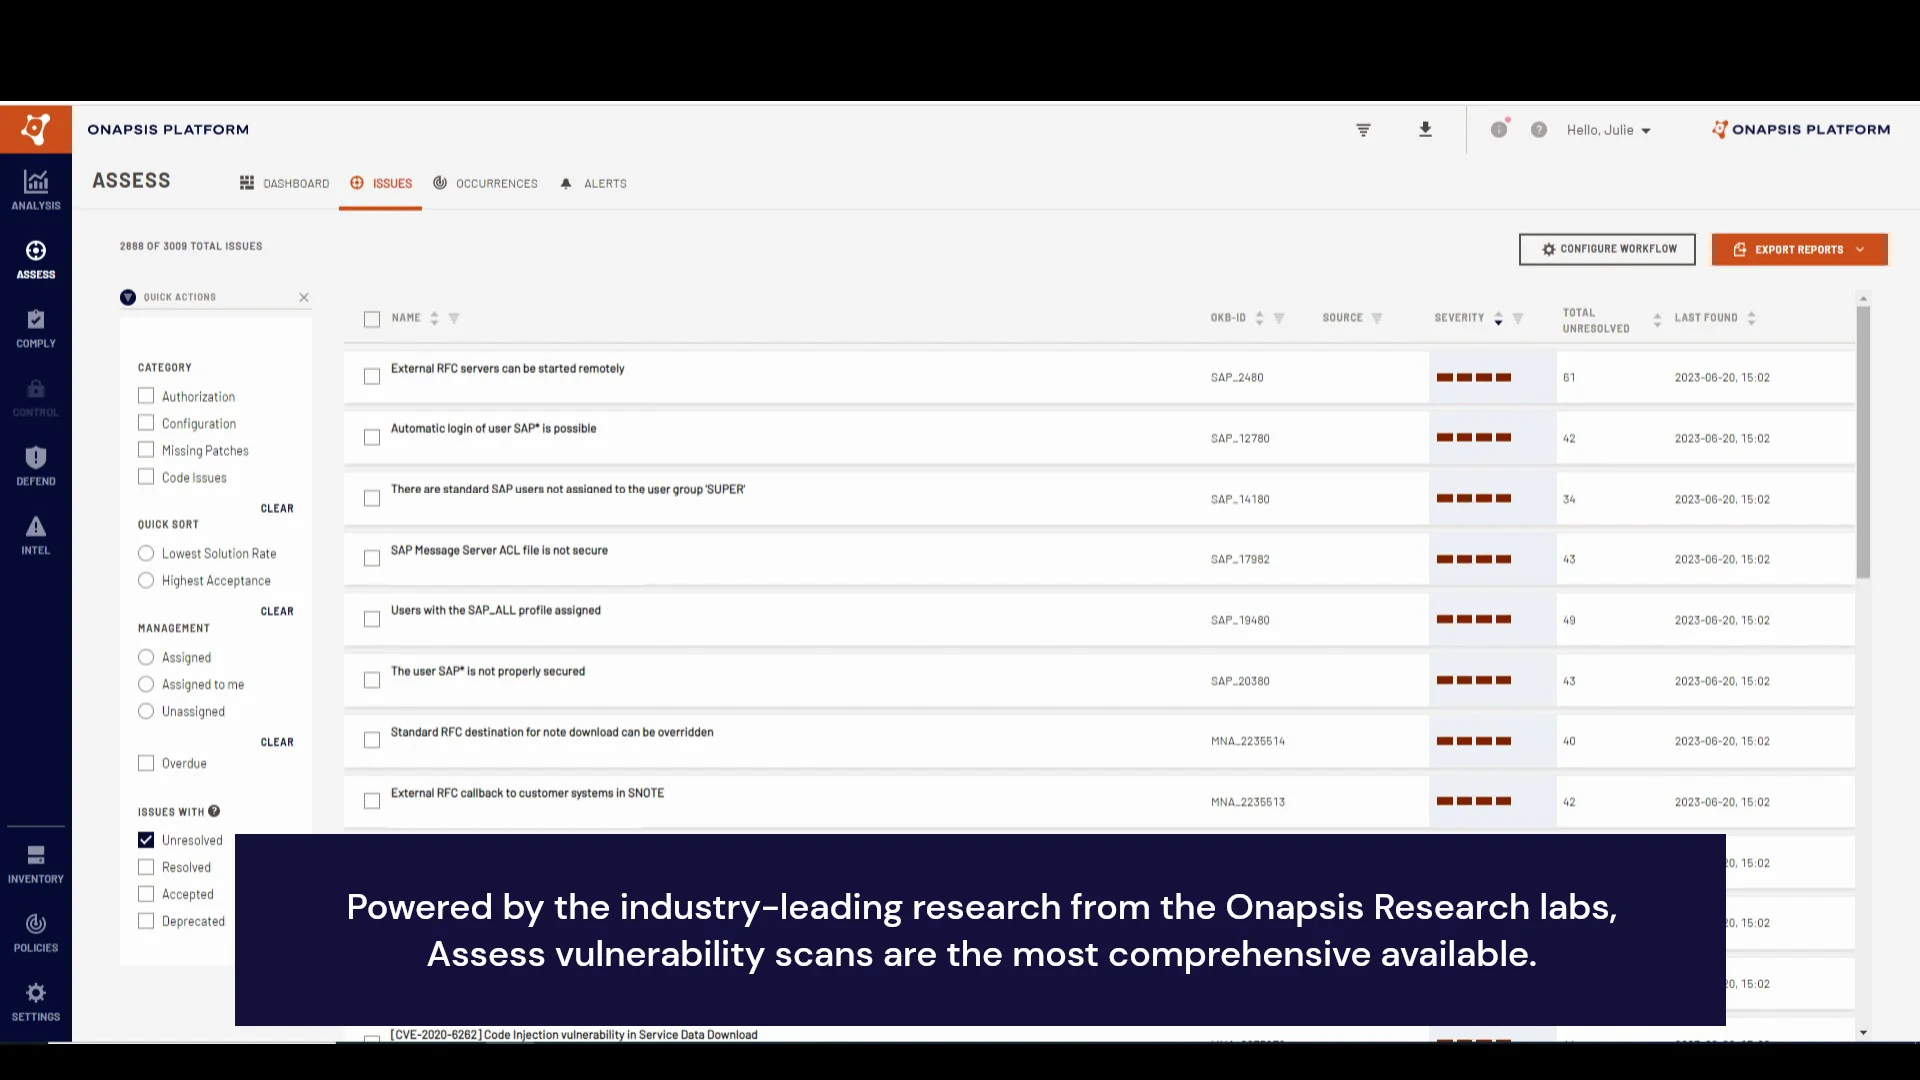
Task: Go to the Defend sidebar module
Action: pos(36,466)
